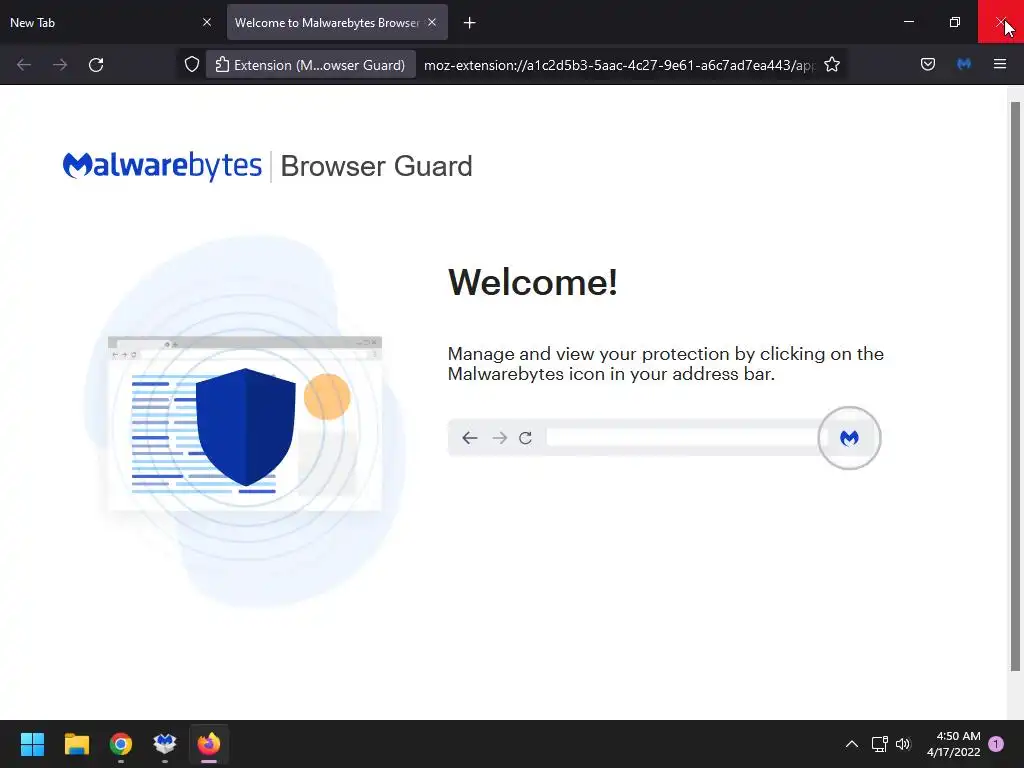Screen dimensions: 1024x768
Task: Click the page vertical scrollbar
Action: 1015,387
